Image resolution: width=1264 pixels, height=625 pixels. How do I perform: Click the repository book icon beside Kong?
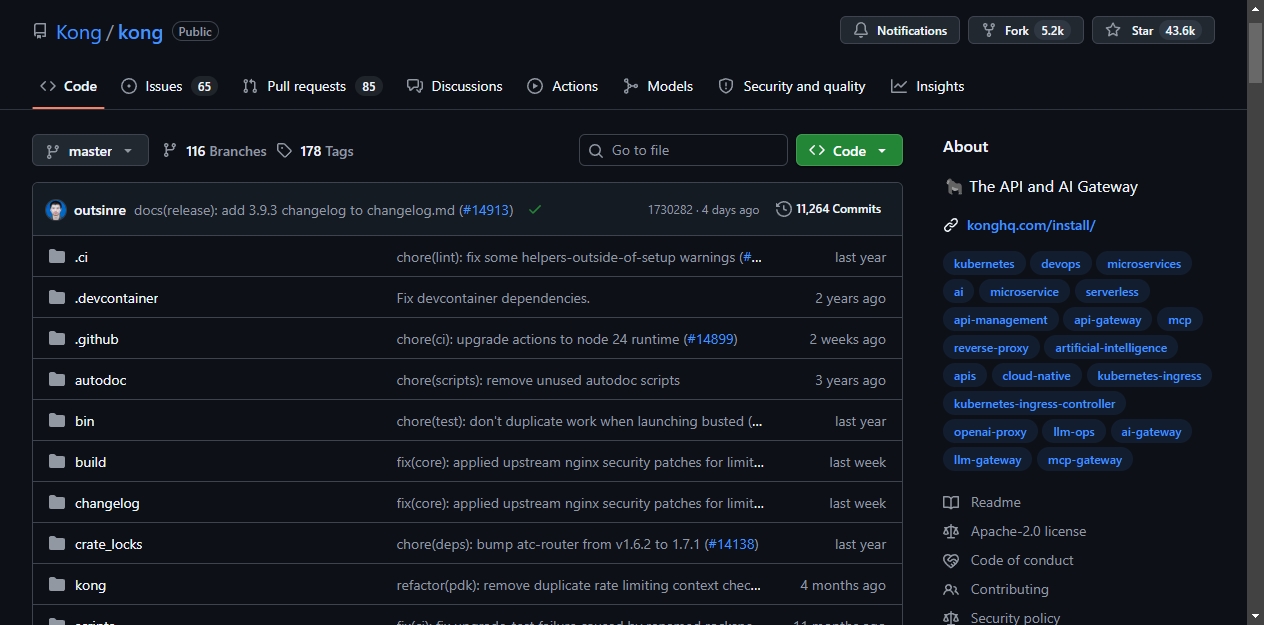(40, 31)
